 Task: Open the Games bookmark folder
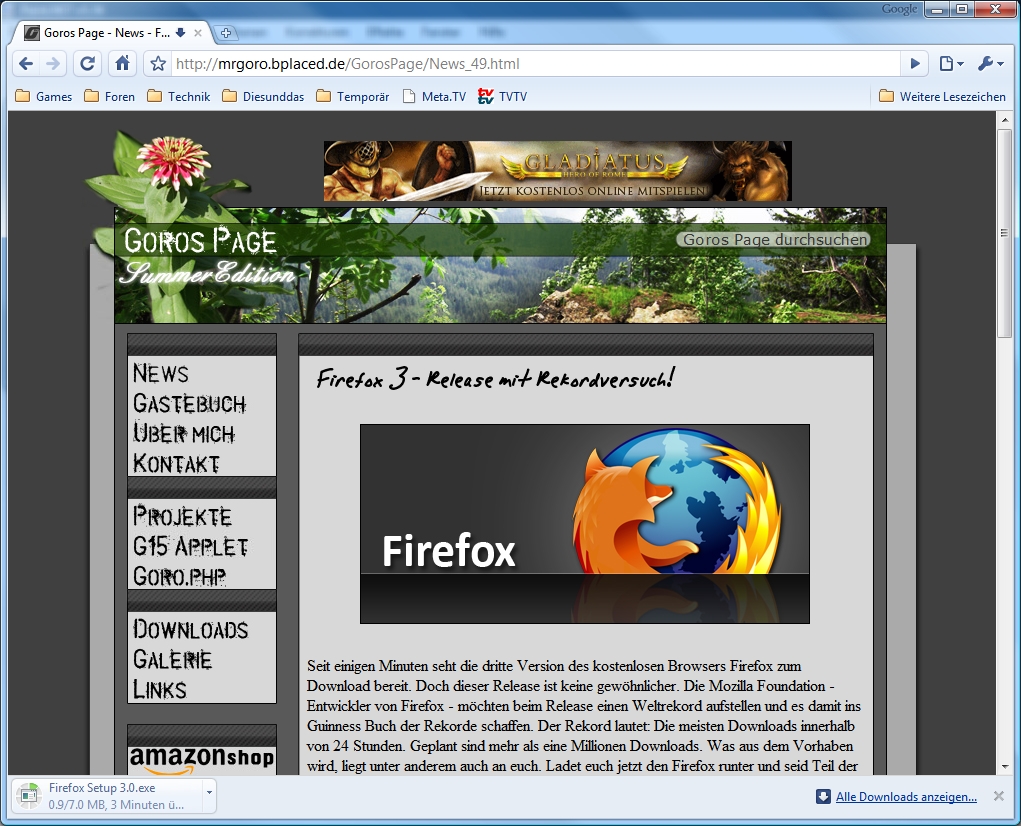point(44,97)
